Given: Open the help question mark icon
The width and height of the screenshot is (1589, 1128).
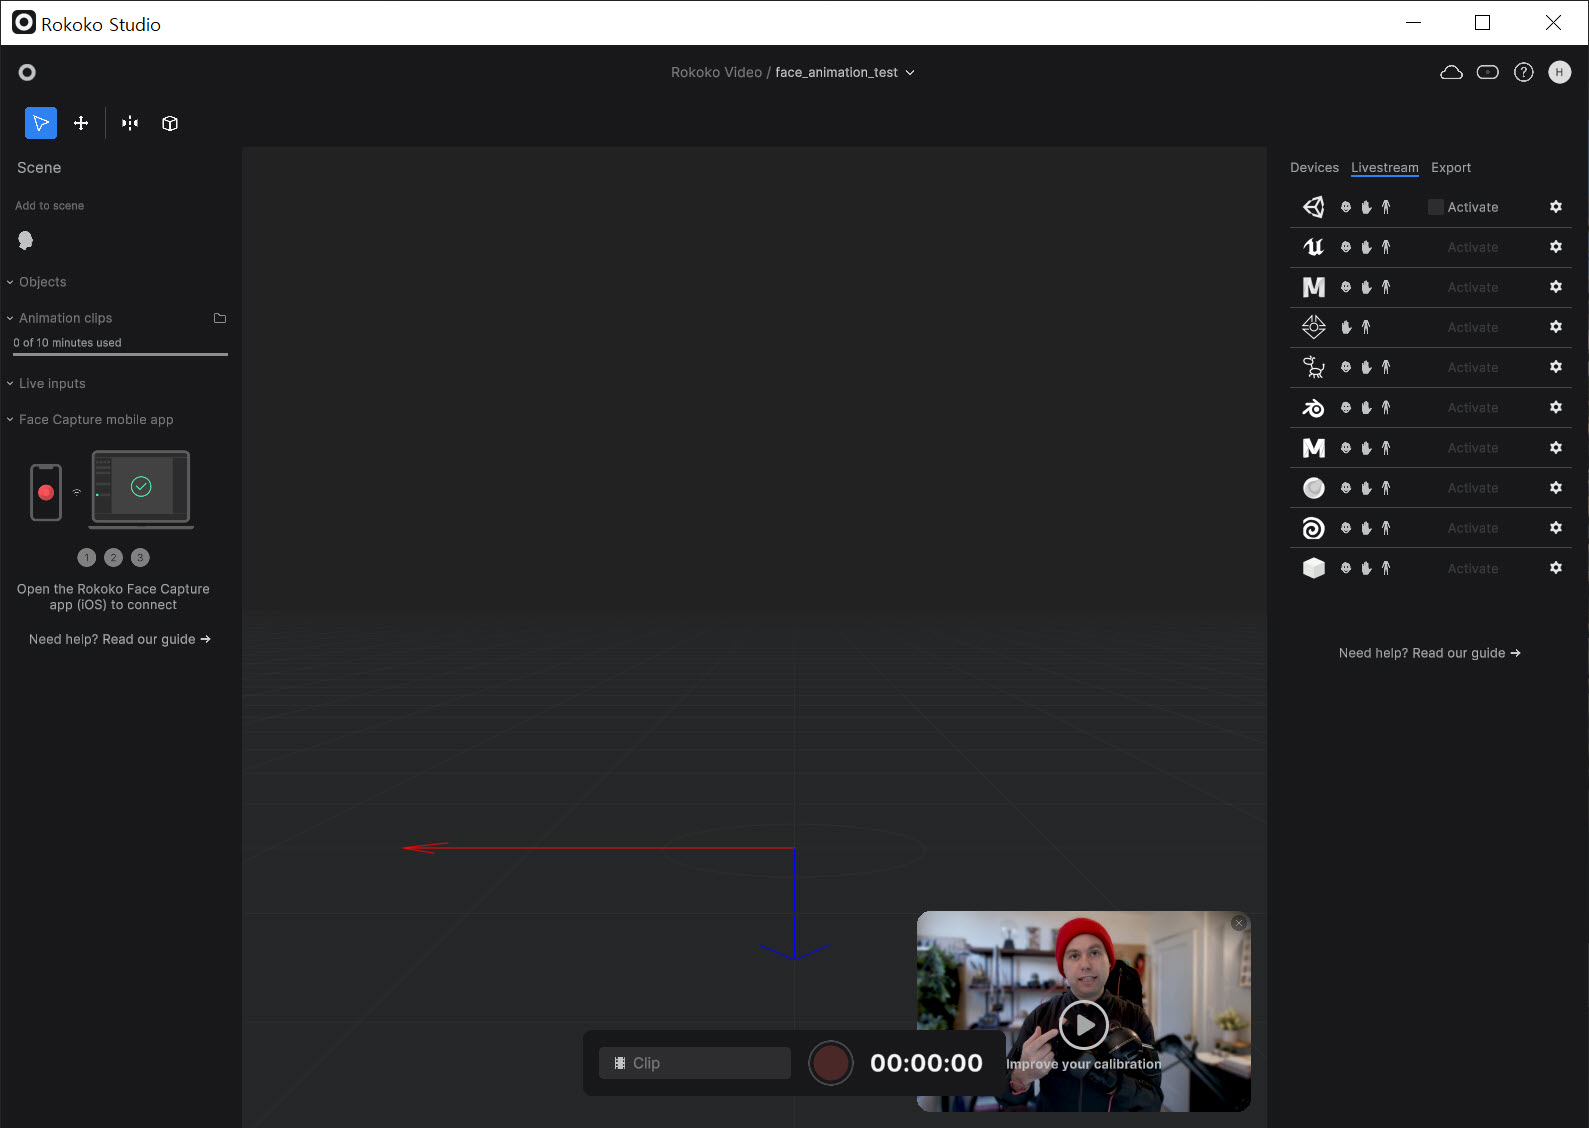Looking at the screenshot, I should coord(1524,72).
